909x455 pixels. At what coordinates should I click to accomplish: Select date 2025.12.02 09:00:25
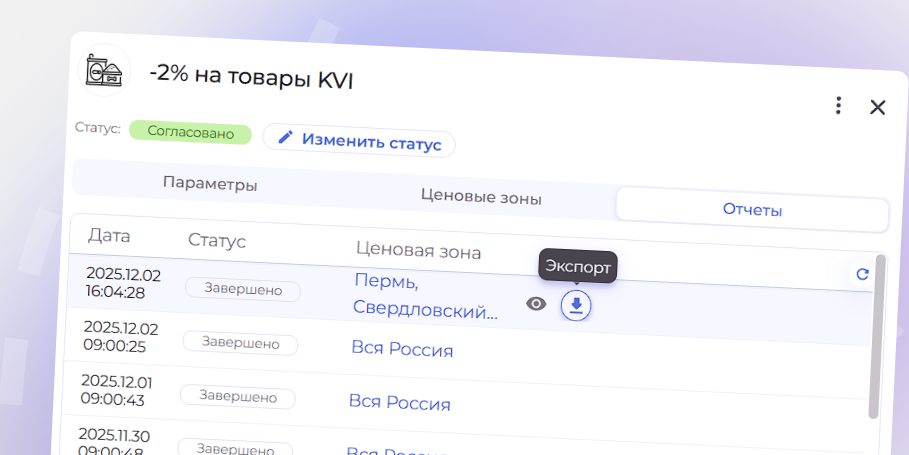click(121, 337)
